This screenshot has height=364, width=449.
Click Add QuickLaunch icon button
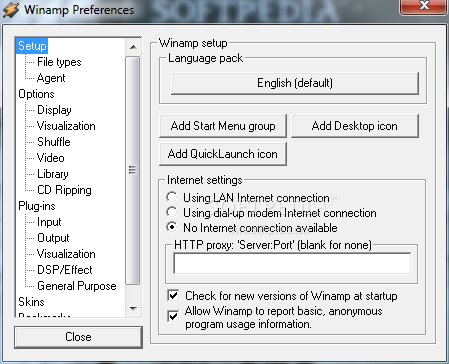click(223, 154)
